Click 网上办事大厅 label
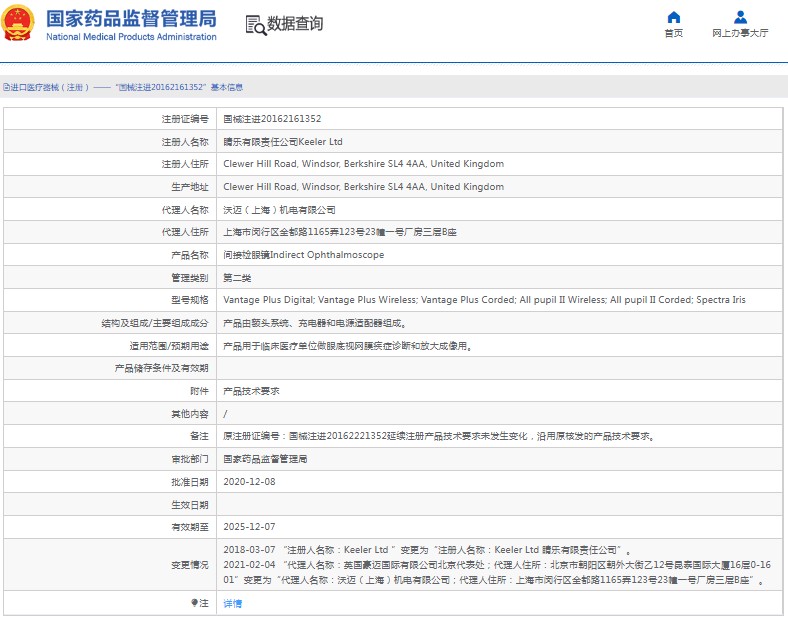This screenshot has height=621, width=788. pyautogui.click(x=740, y=33)
